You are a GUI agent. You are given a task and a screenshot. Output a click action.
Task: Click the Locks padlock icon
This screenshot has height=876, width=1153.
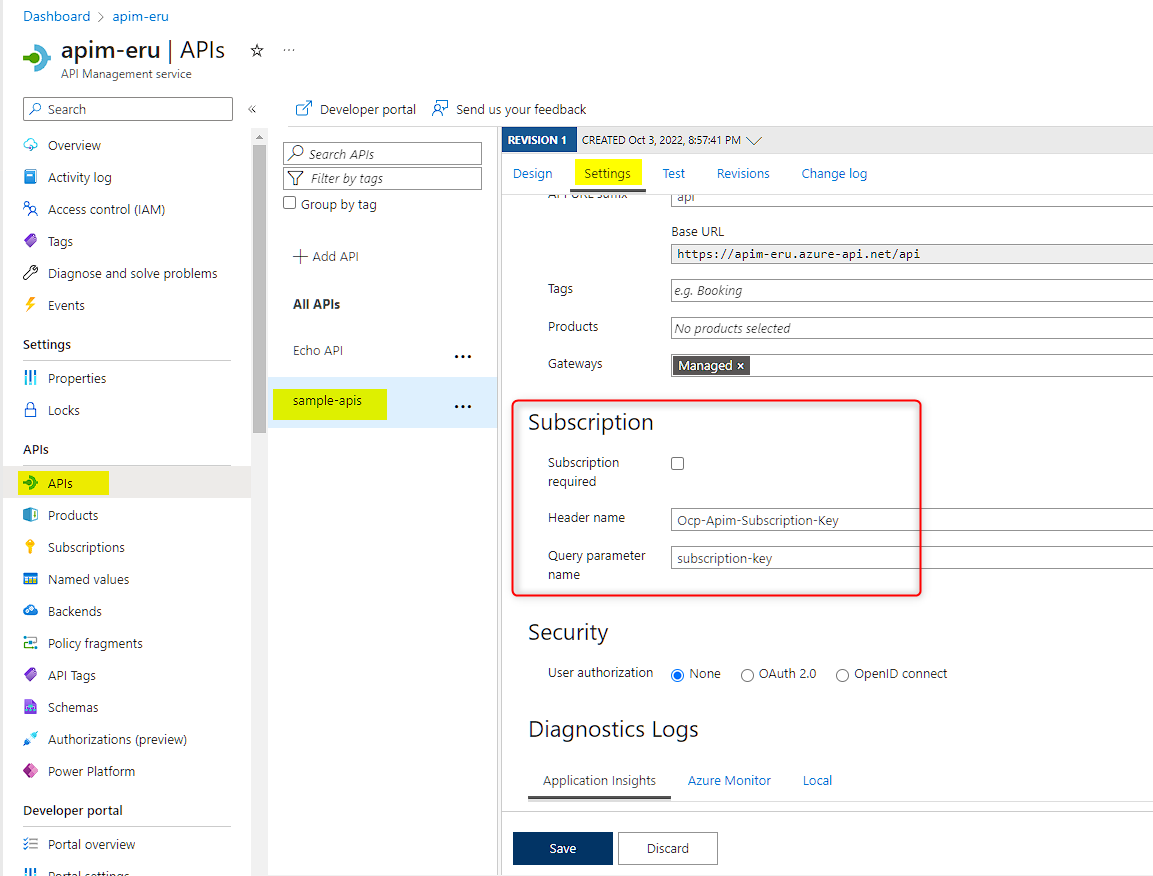pyautogui.click(x=30, y=410)
